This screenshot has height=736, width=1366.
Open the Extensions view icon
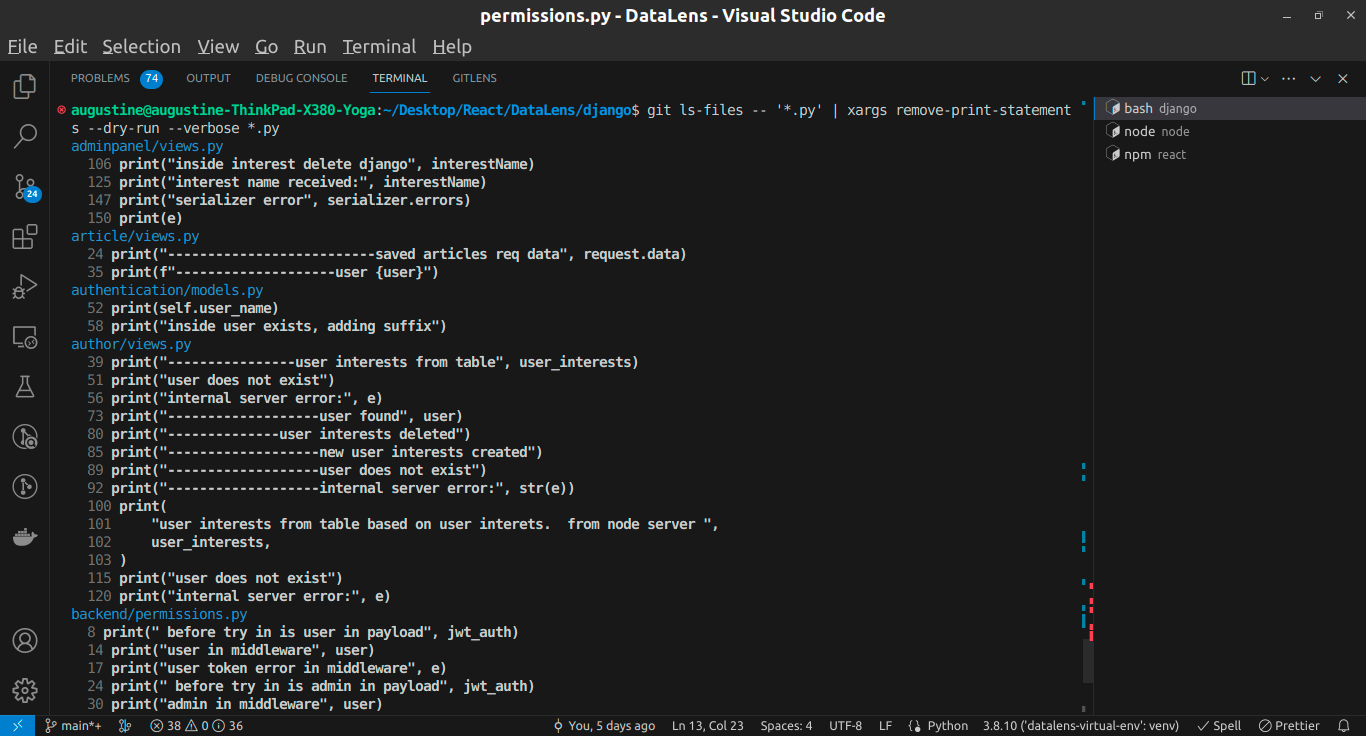tap(25, 237)
